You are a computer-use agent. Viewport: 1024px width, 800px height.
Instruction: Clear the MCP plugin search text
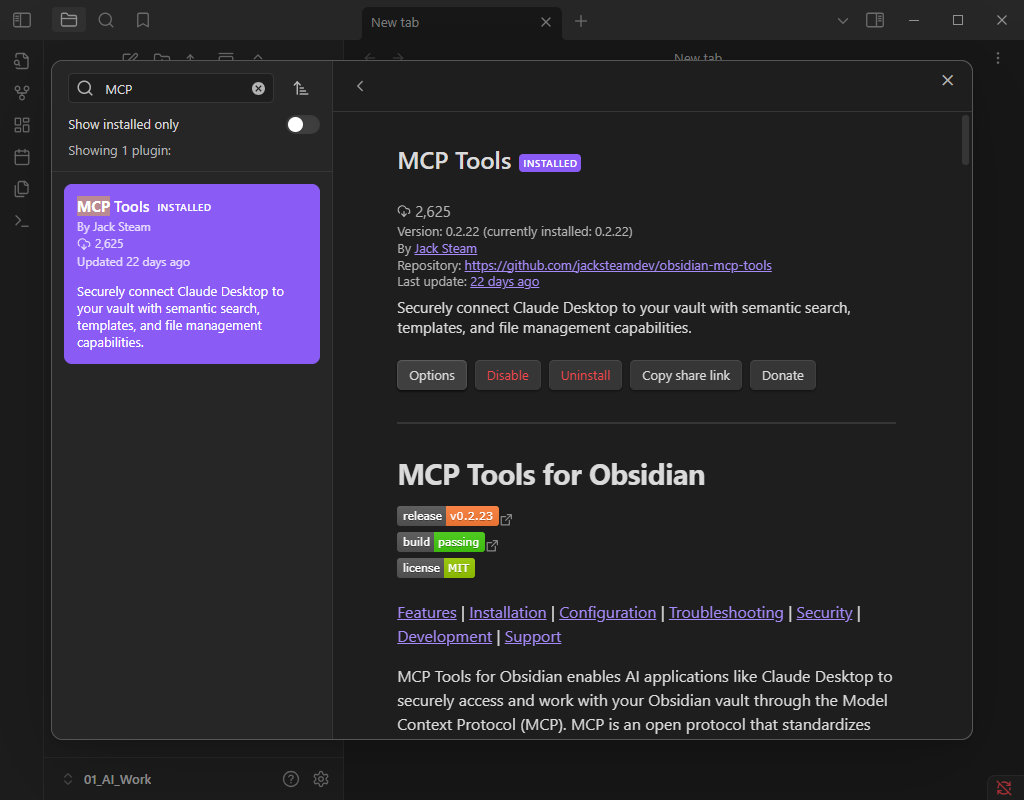259,89
